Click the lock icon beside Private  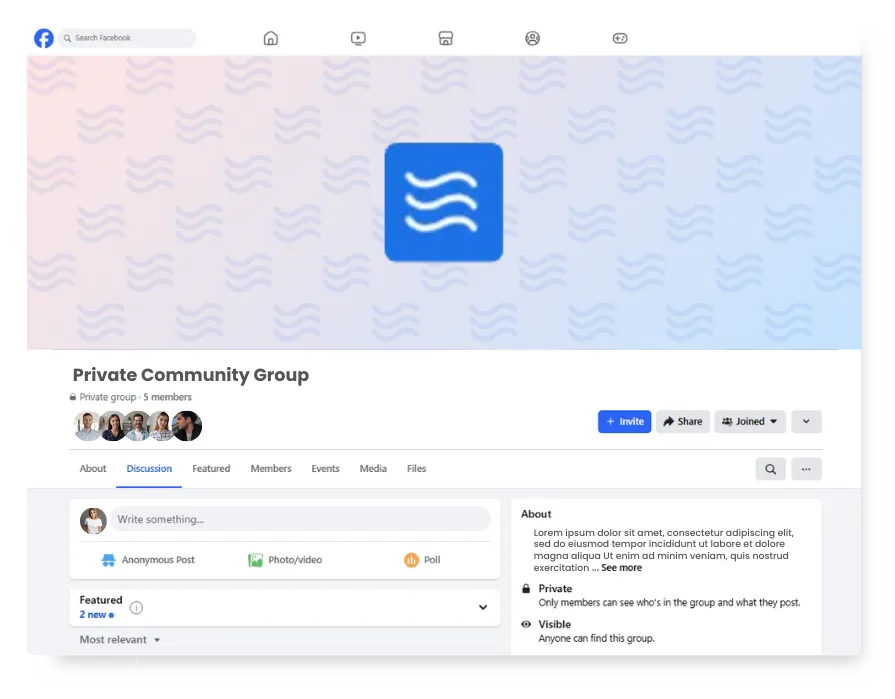526,588
